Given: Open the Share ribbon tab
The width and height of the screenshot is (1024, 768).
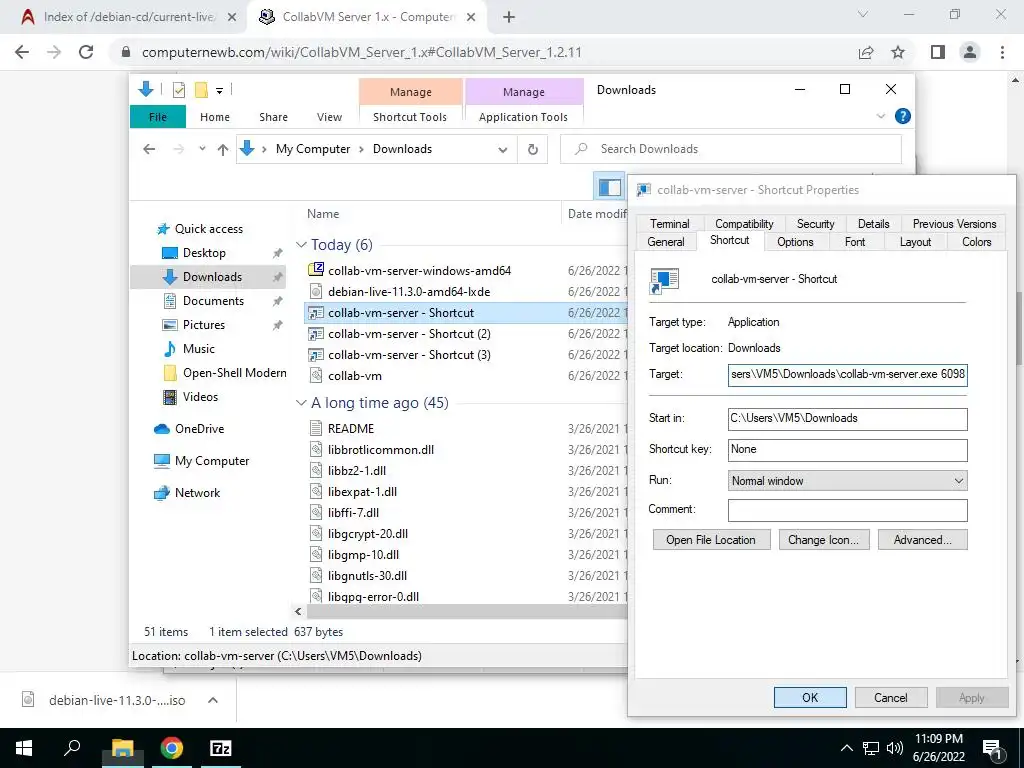Looking at the screenshot, I should [x=273, y=117].
